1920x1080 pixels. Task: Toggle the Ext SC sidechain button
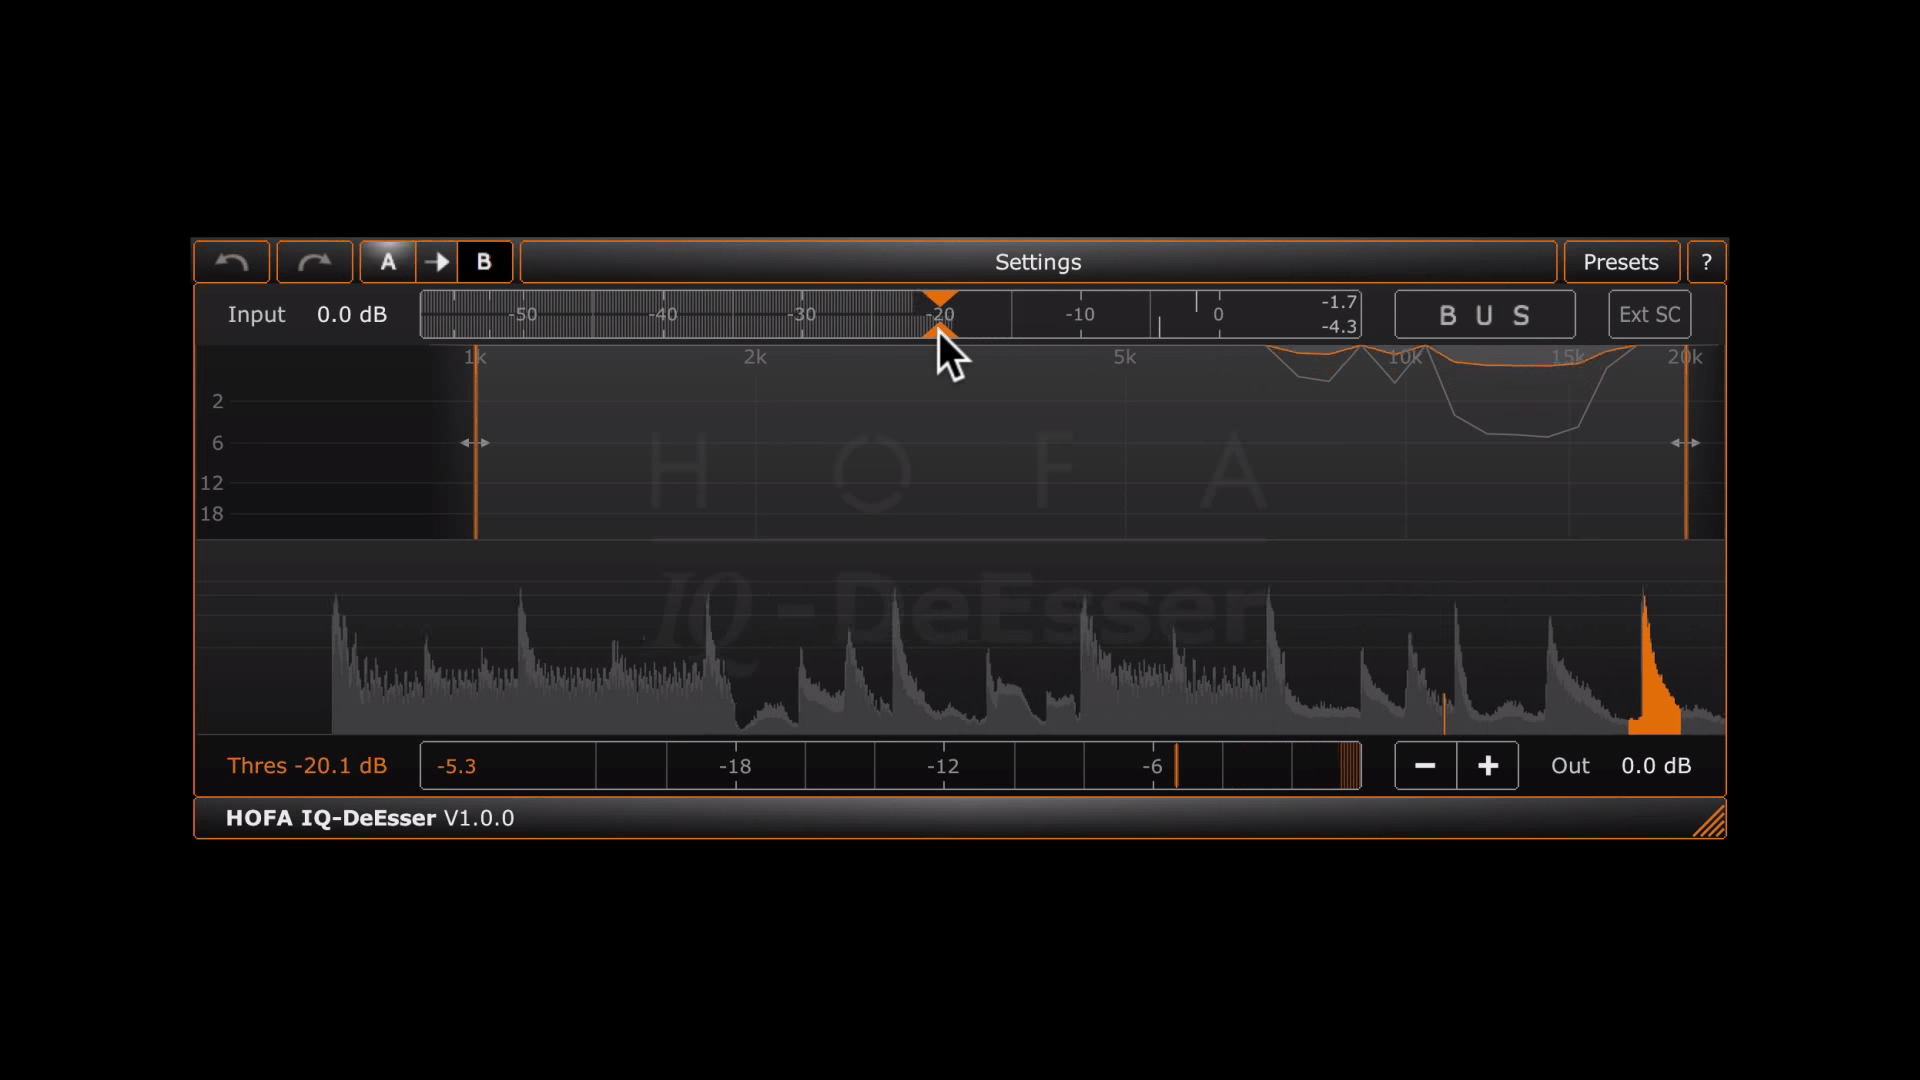pos(1649,315)
